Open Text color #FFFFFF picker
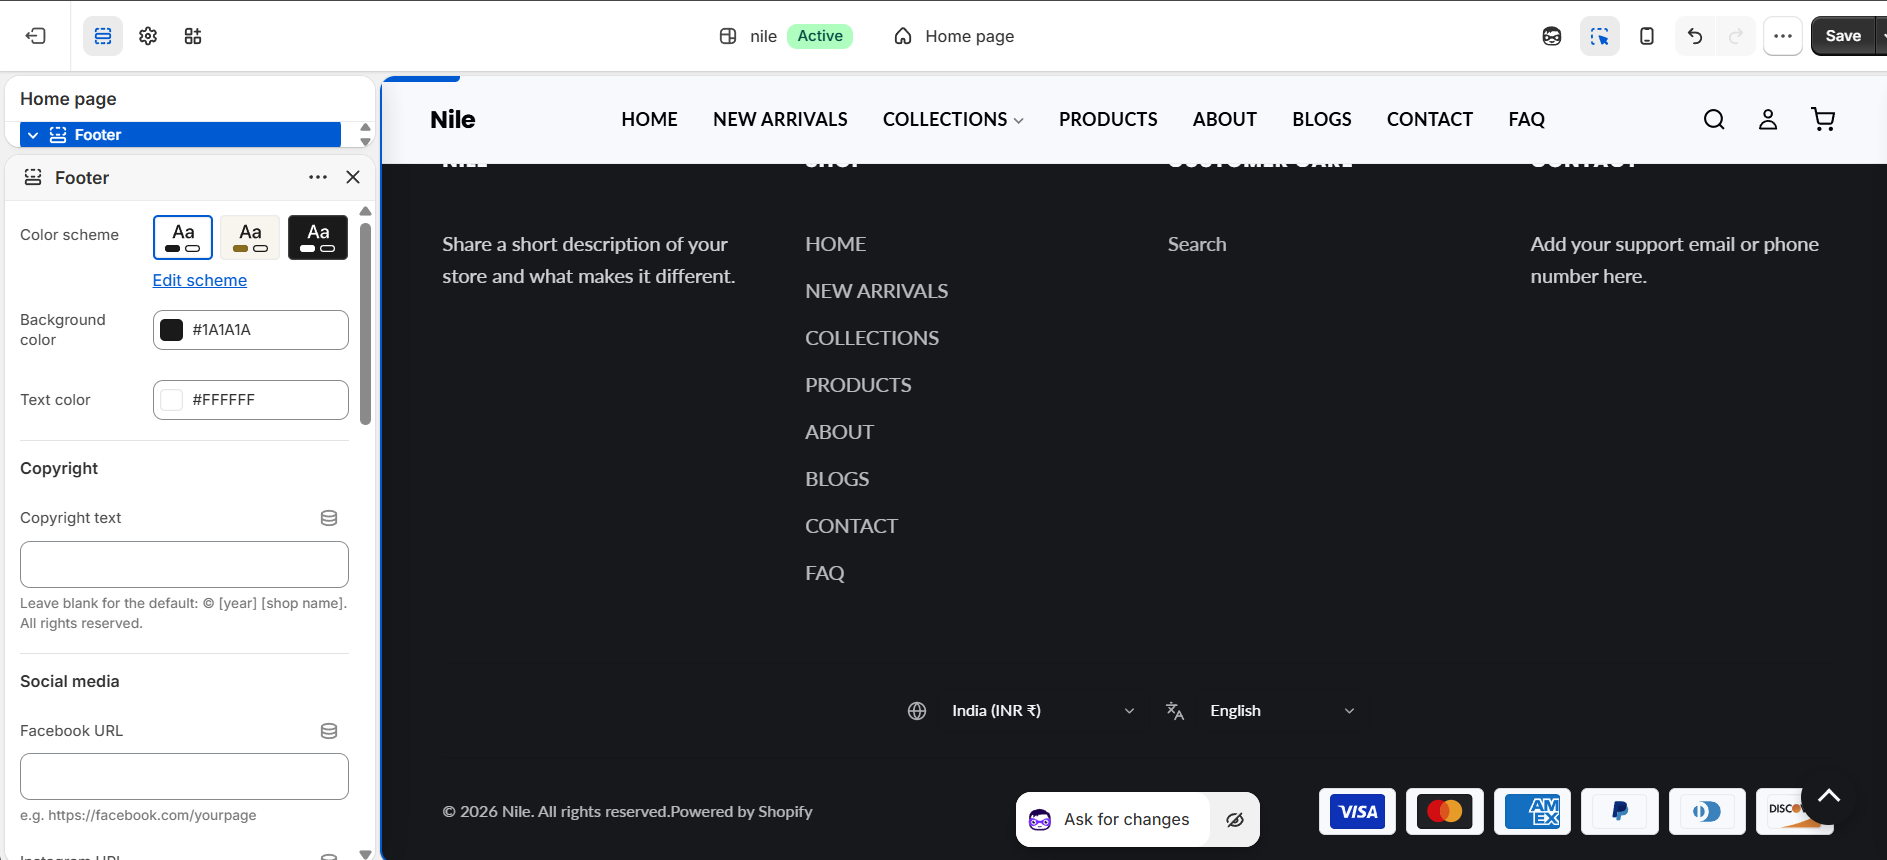This screenshot has height=860, width=1887. 251,400
